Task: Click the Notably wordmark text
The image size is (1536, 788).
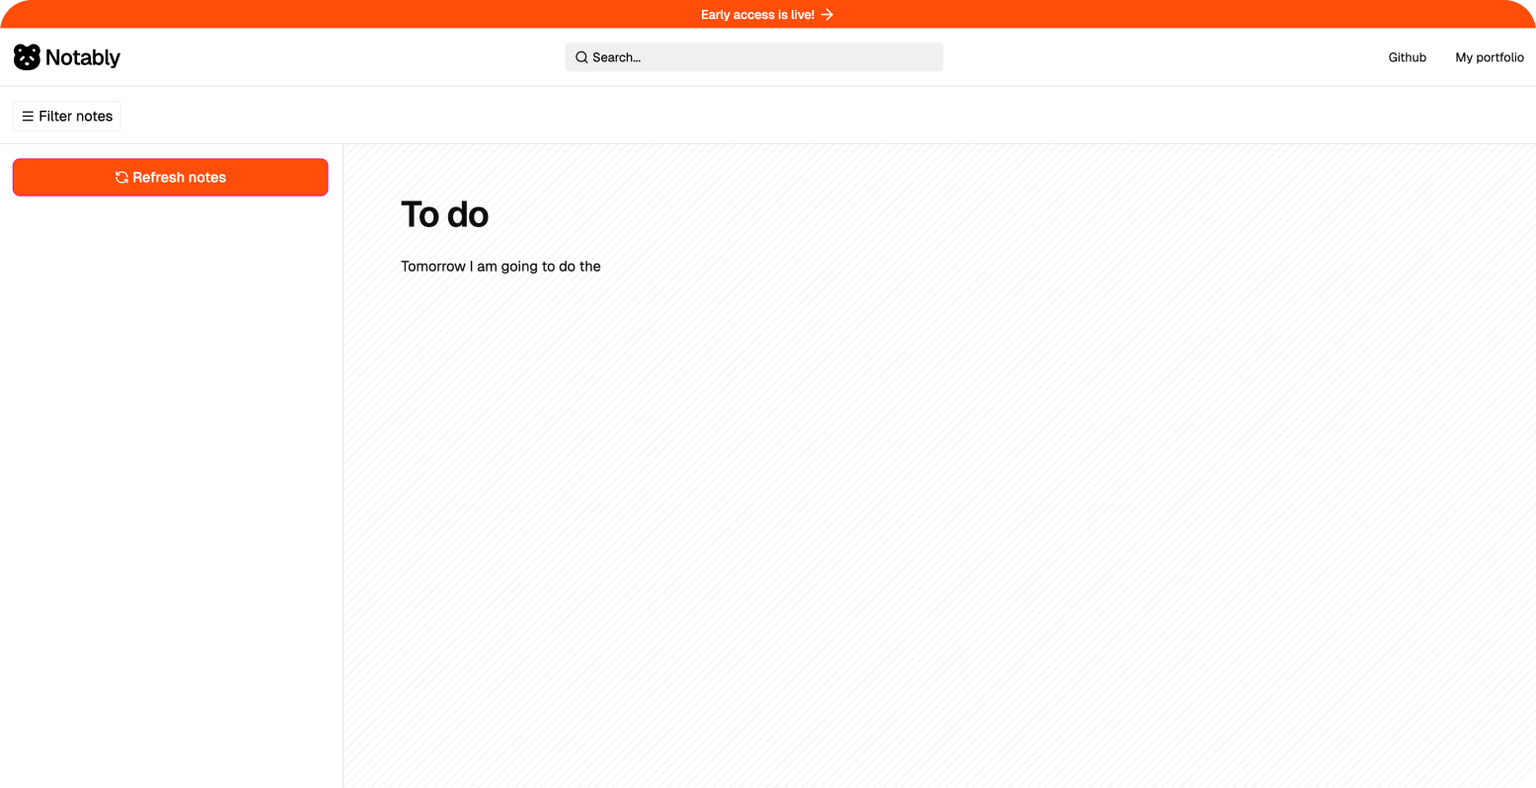Action: (83, 58)
